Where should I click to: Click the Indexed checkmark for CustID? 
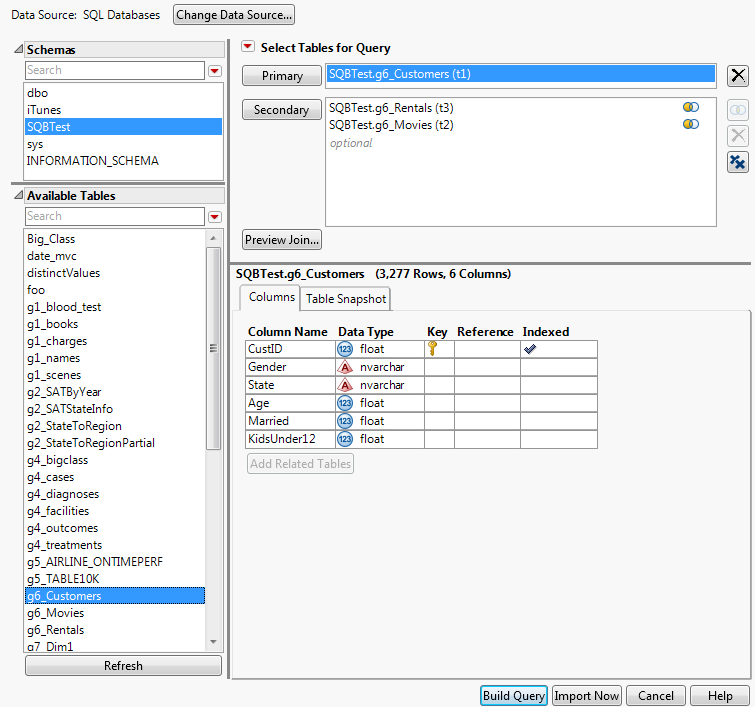coord(530,349)
